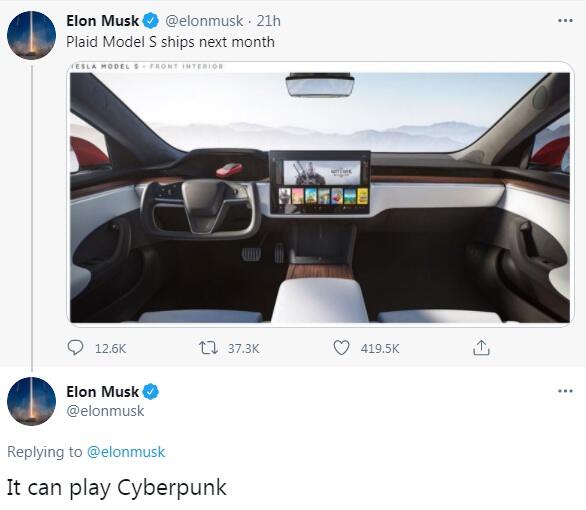Viewport: 586px width, 510px height.
Task: Click the retweet icon showing 37.3K
Action: pos(208,348)
